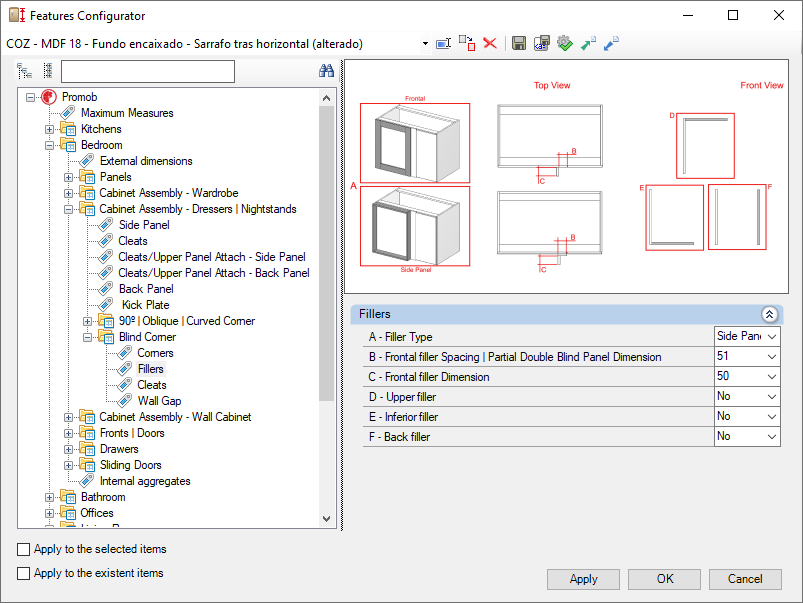Enable Apply to the selected items checkbox
Image resolution: width=803 pixels, height=603 pixels.
[24, 549]
